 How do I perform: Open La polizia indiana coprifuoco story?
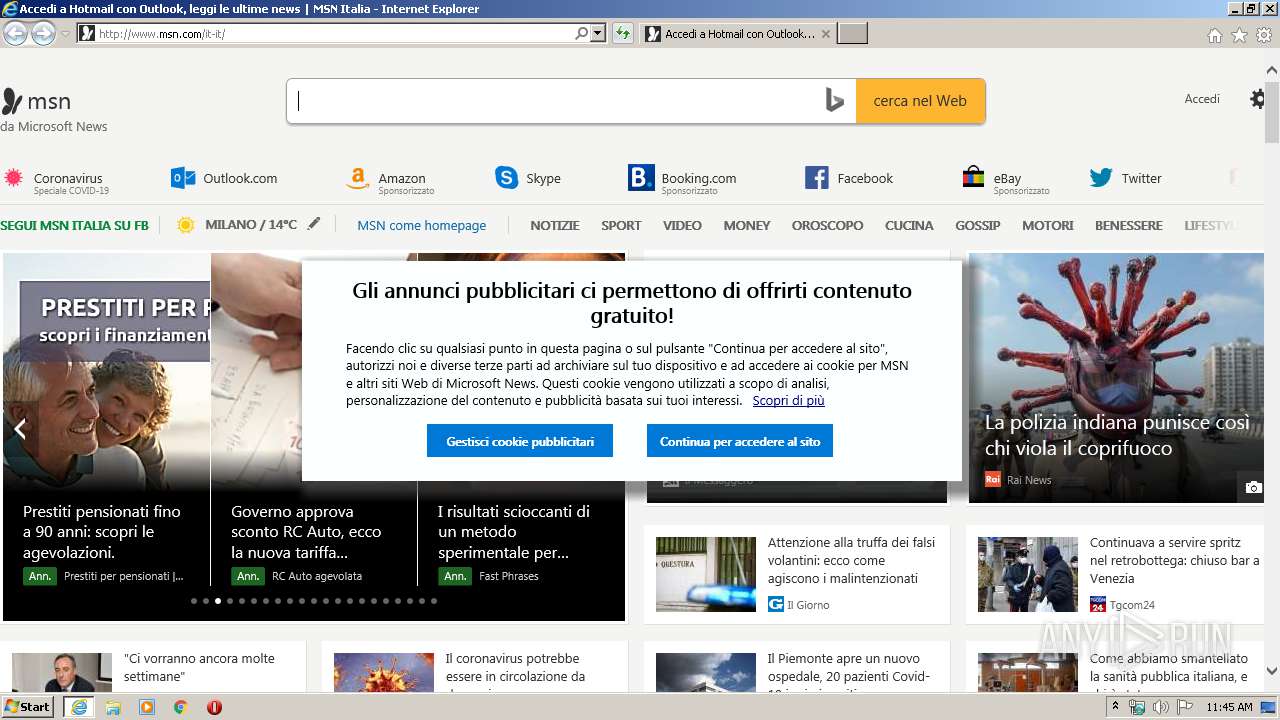coord(1117,435)
